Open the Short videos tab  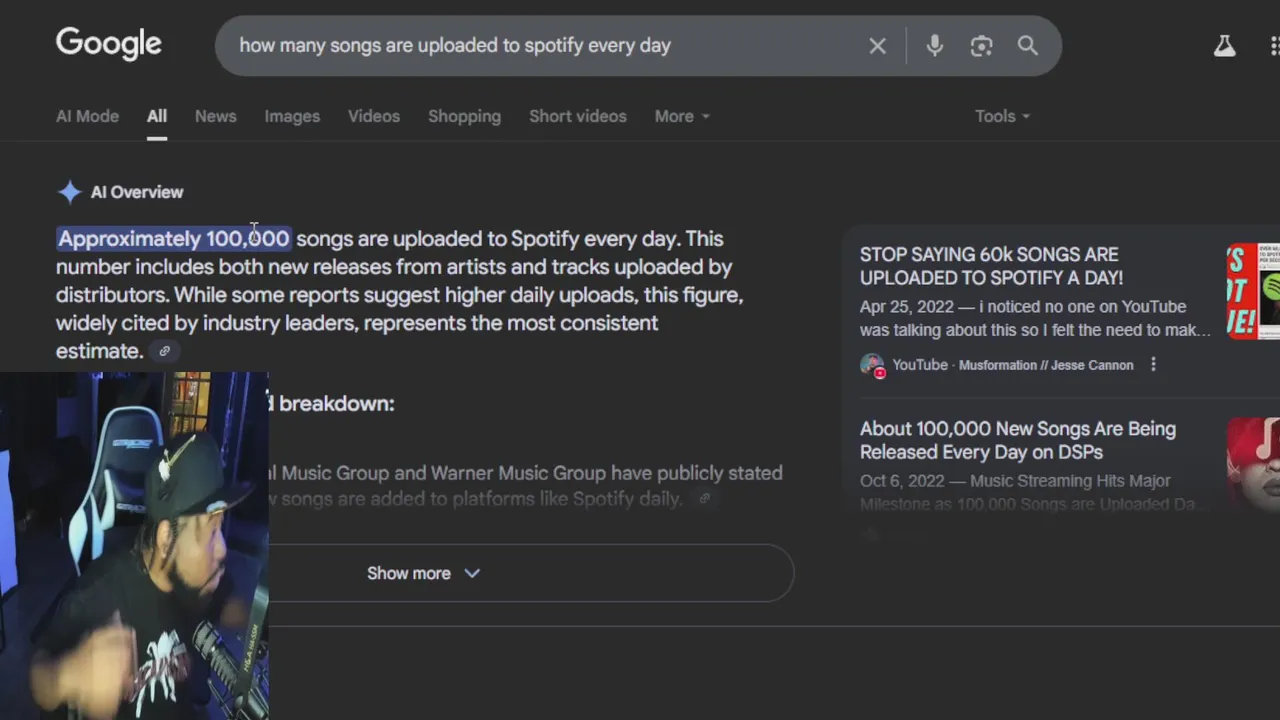[578, 116]
